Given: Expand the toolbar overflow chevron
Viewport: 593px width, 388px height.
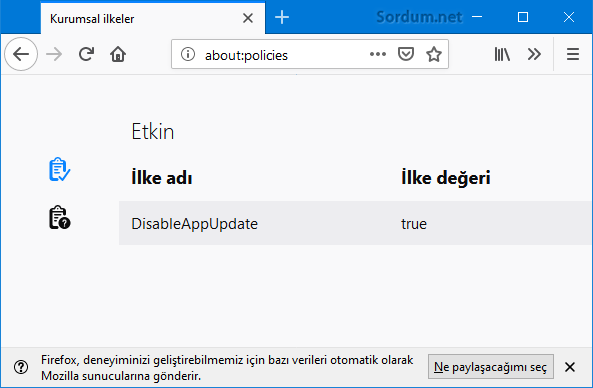Looking at the screenshot, I should pos(534,54).
